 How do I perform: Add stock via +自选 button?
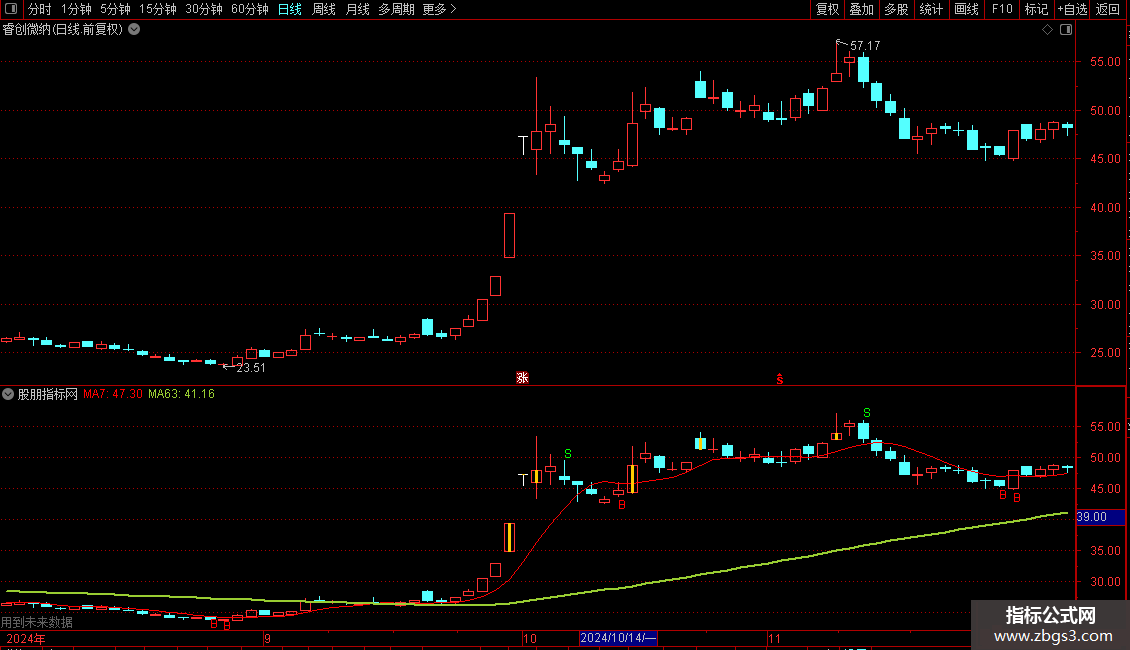pyautogui.click(x=1072, y=9)
